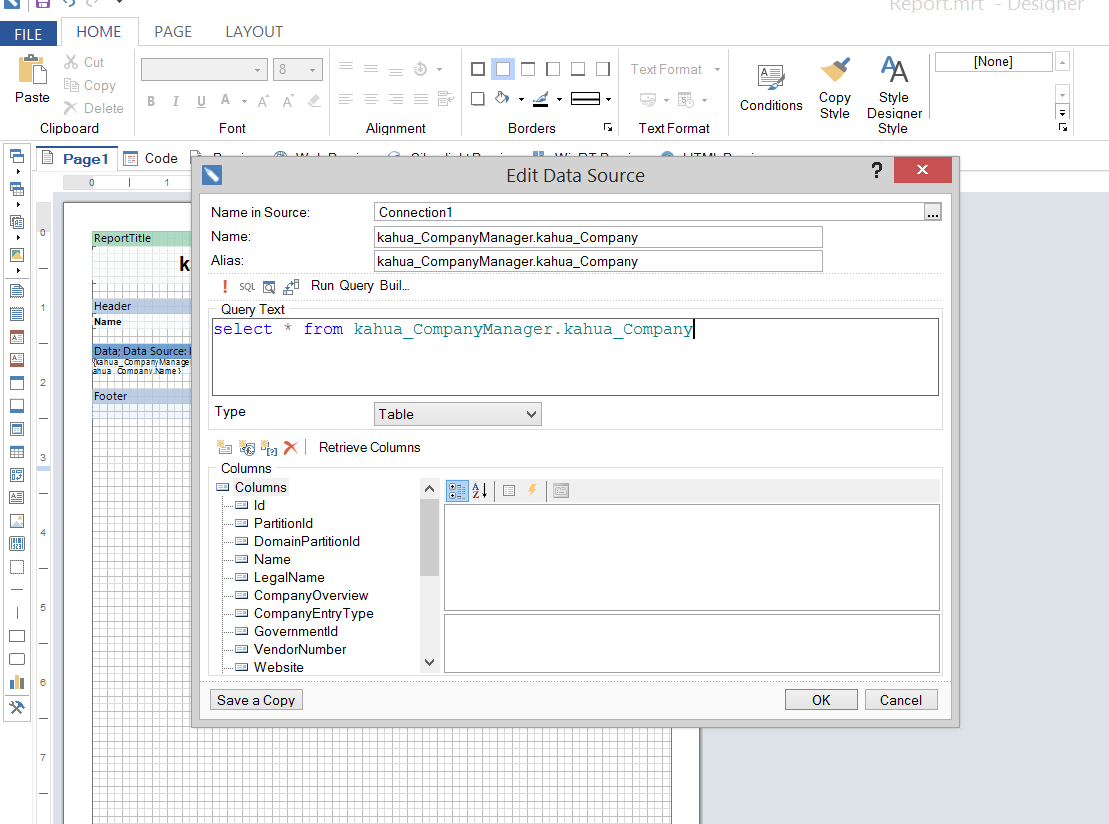The height and width of the screenshot is (824, 1109).
Task: Select the Columns root tree node
Action: pyautogui.click(x=260, y=487)
